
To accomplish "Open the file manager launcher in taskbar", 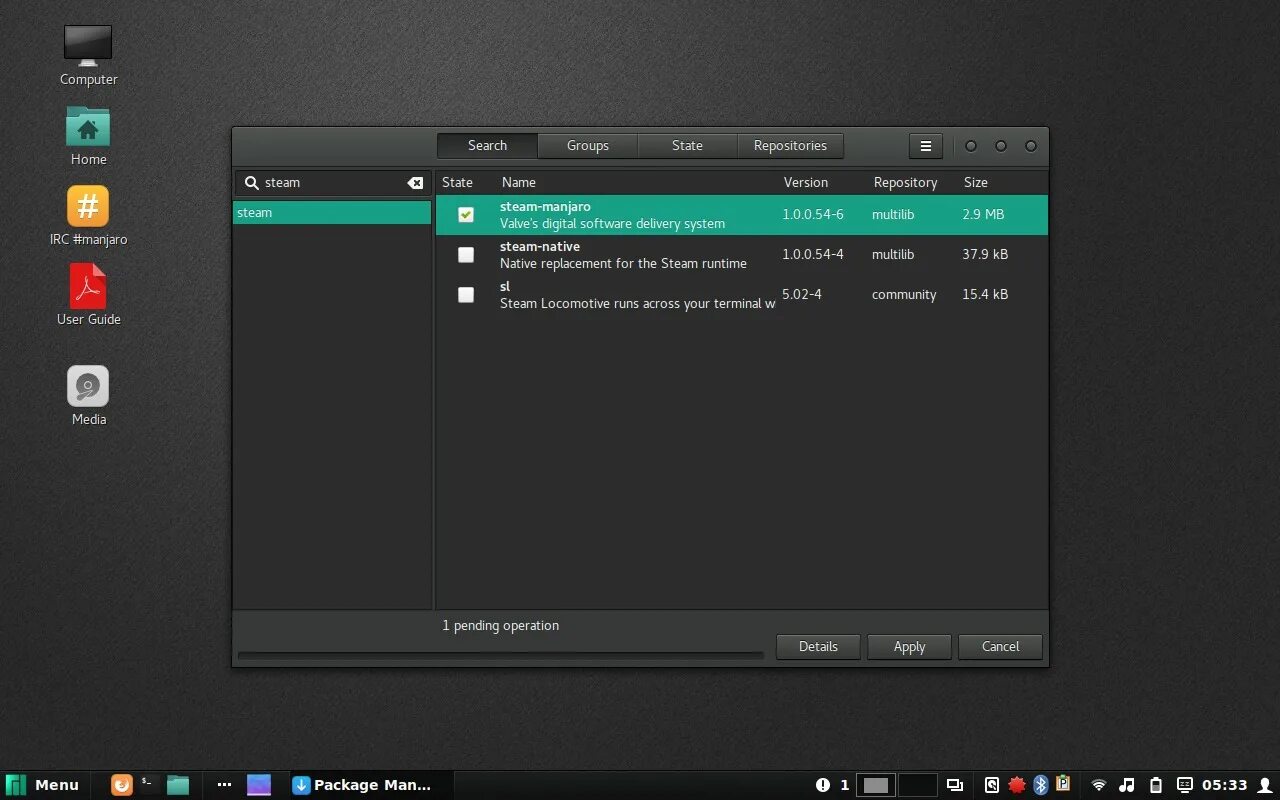I will pos(178,785).
